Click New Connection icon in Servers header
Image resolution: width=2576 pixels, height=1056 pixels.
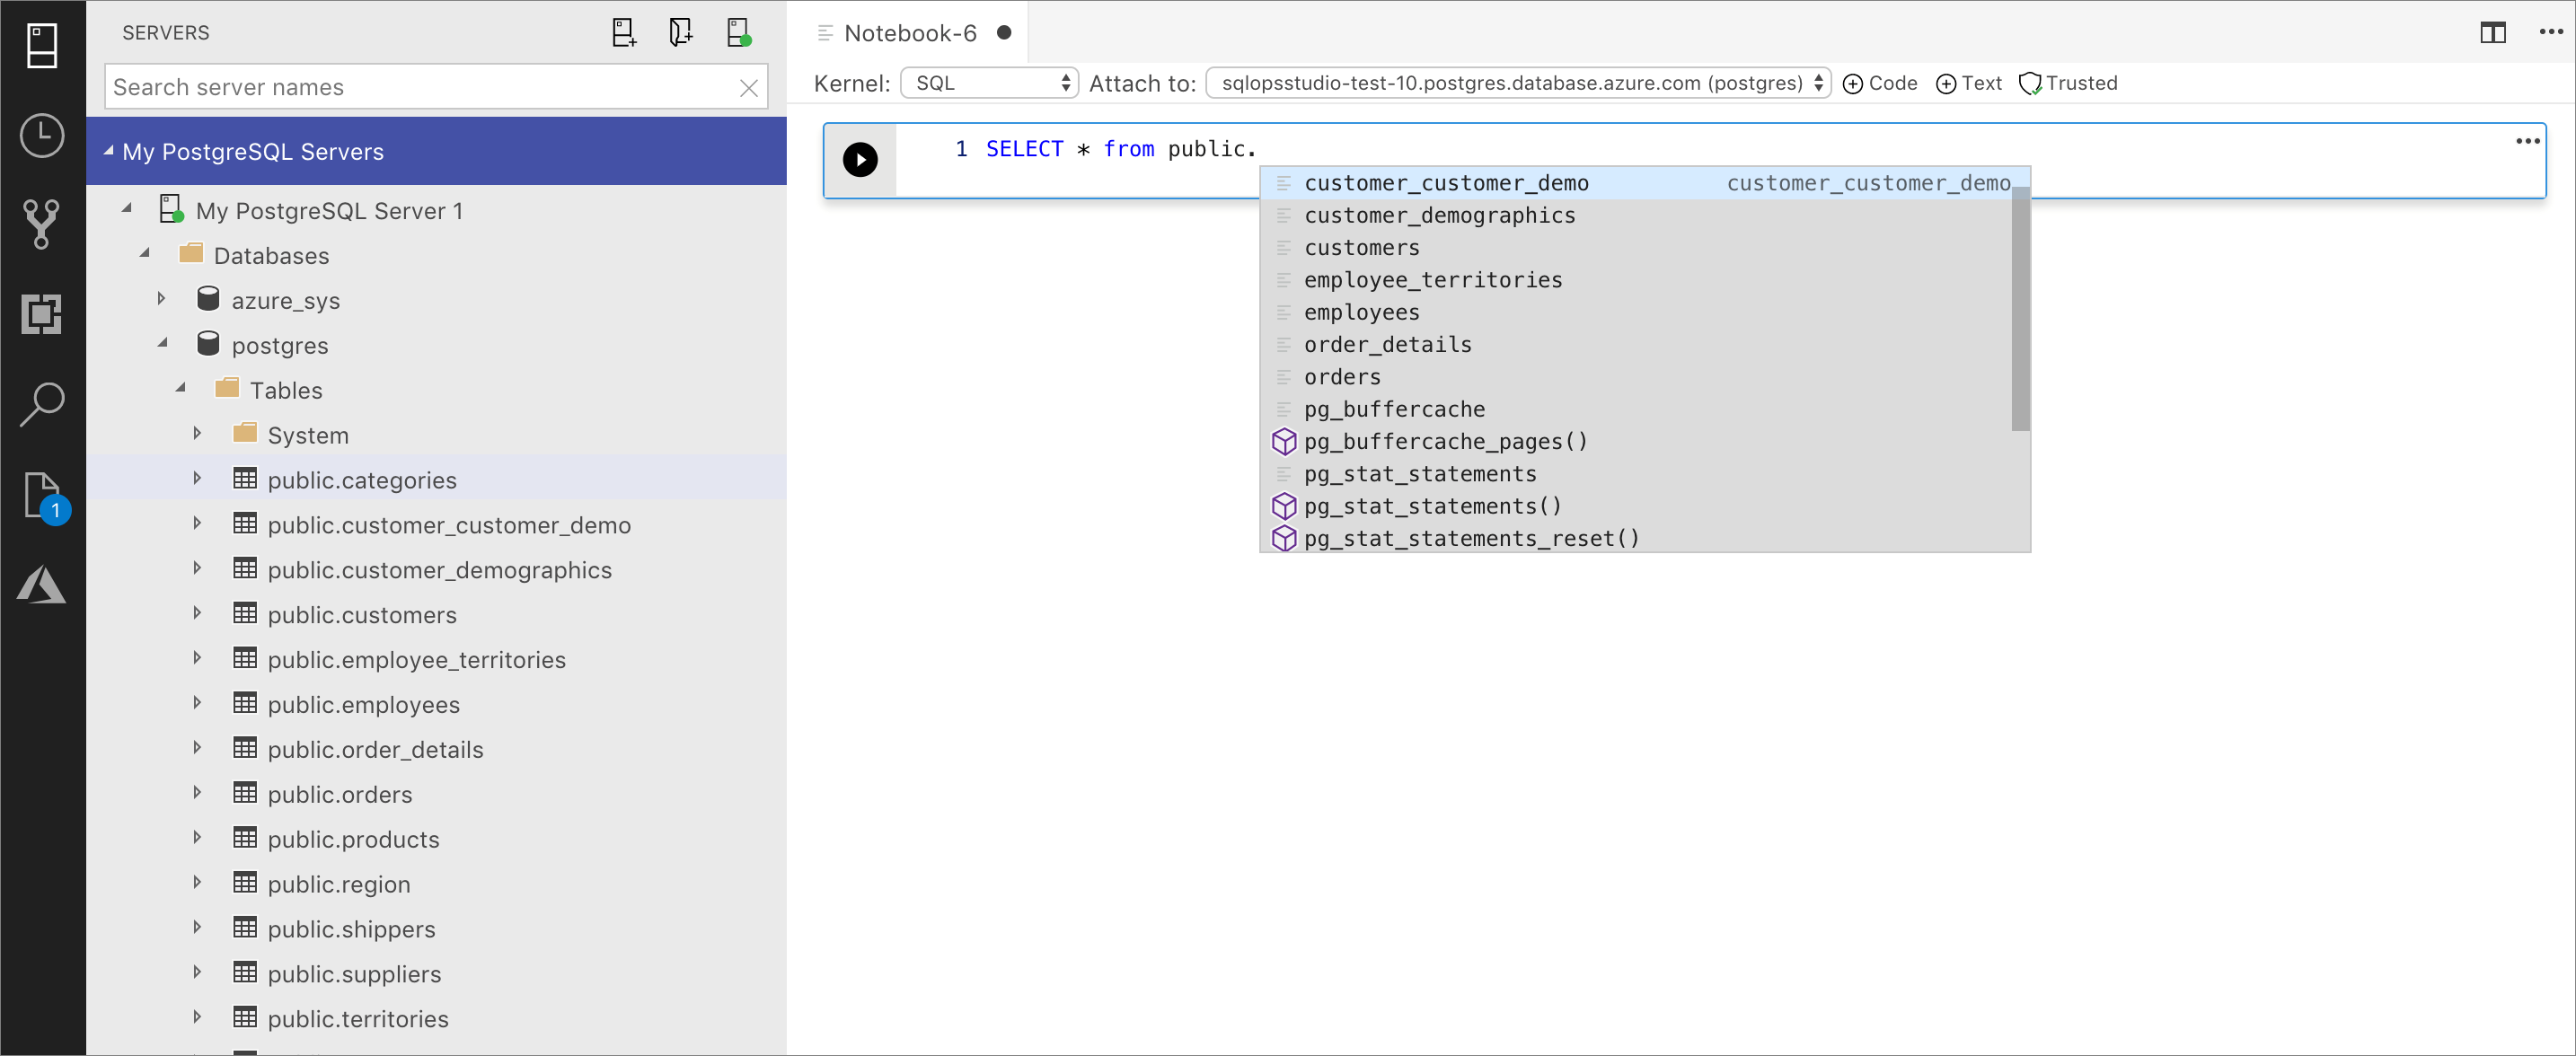coord(624,33)
